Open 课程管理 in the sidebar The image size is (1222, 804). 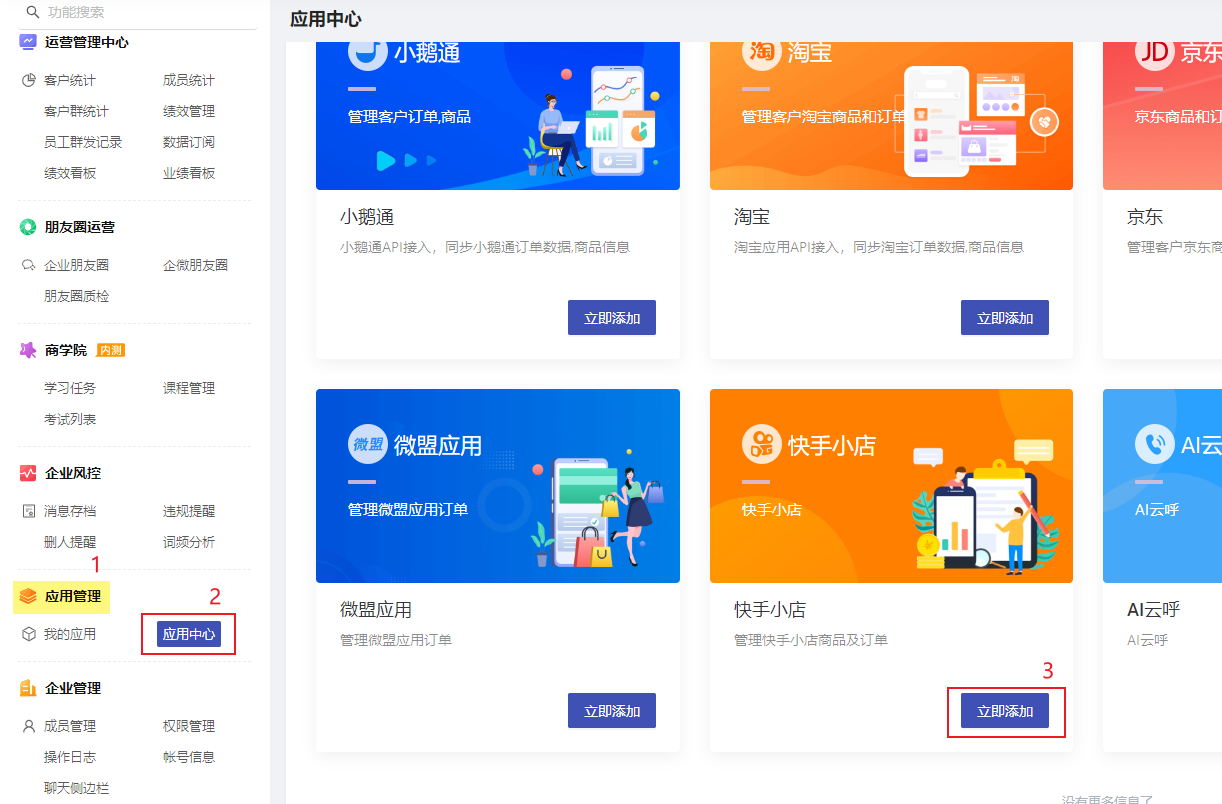click(189, 388)
